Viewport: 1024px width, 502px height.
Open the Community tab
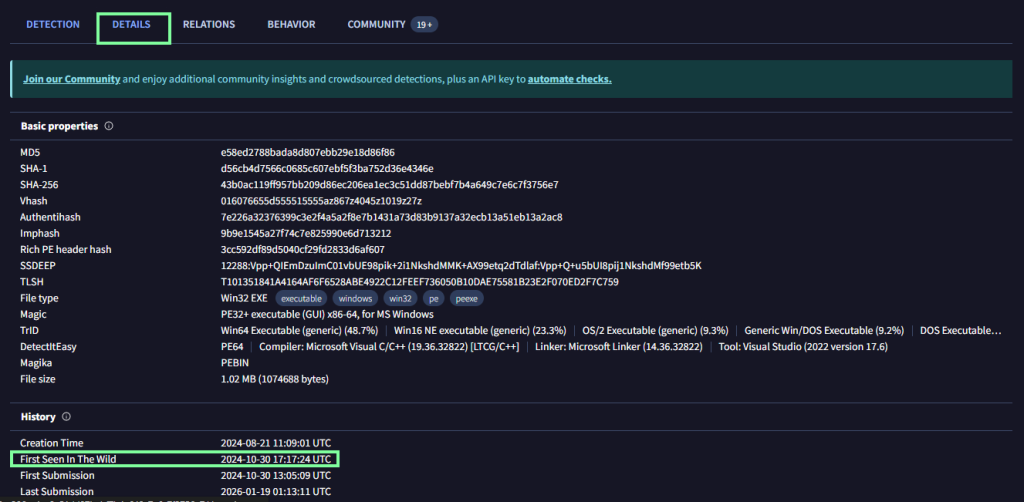click(x=376, y=24)
